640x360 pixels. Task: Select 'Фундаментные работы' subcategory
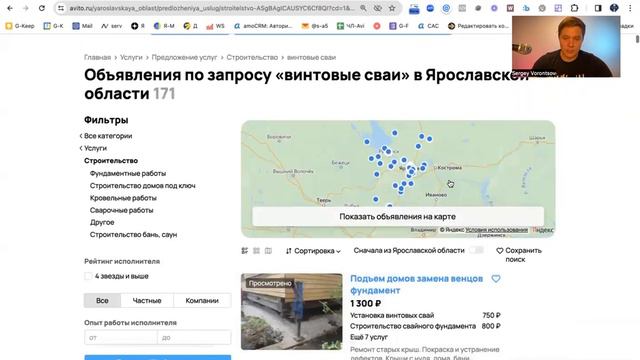point(128,173)
